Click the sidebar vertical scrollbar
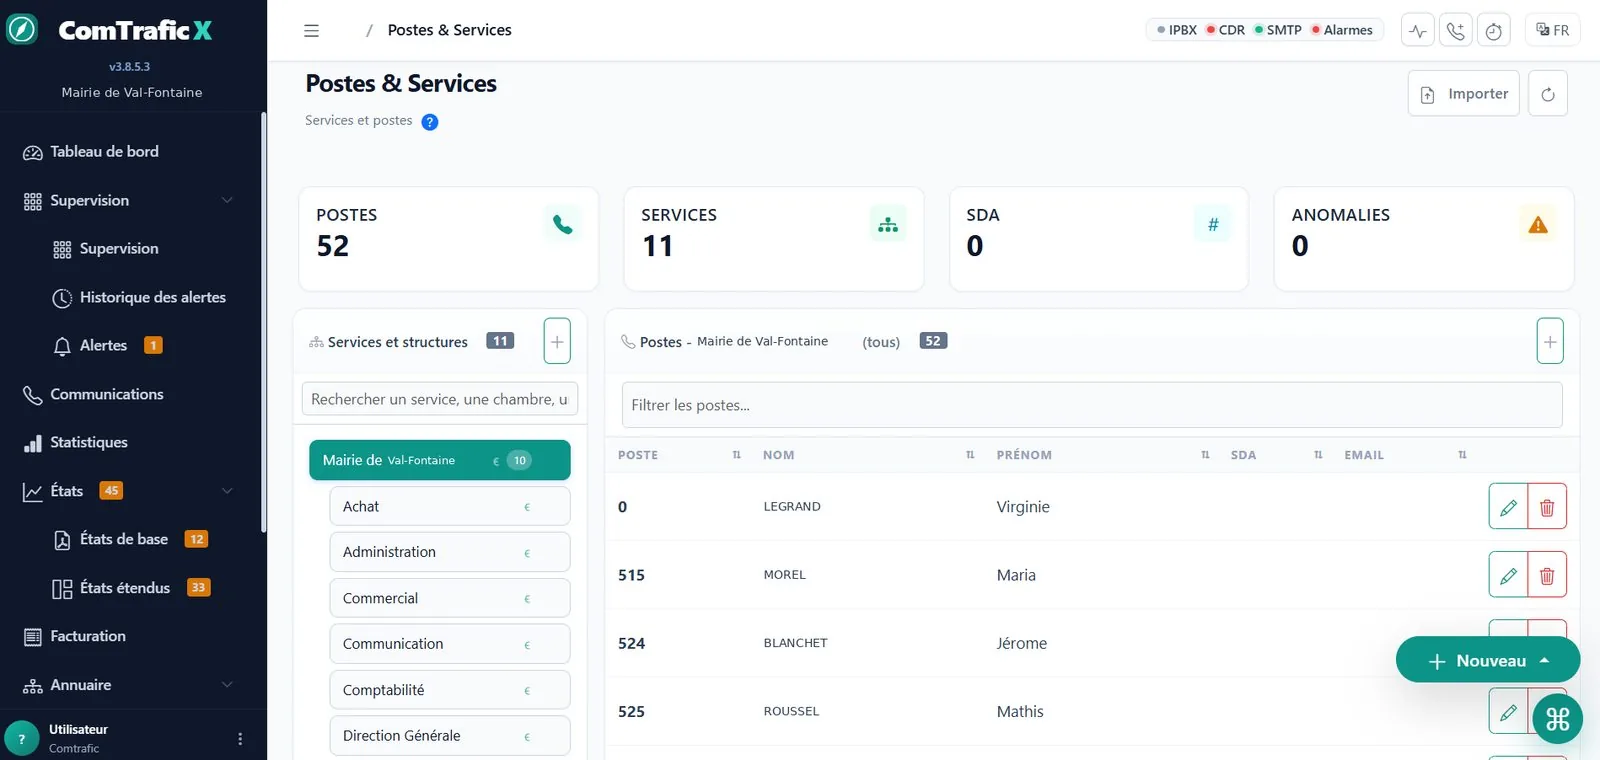This screenshot has height=760, width=1600. (263, 322)
